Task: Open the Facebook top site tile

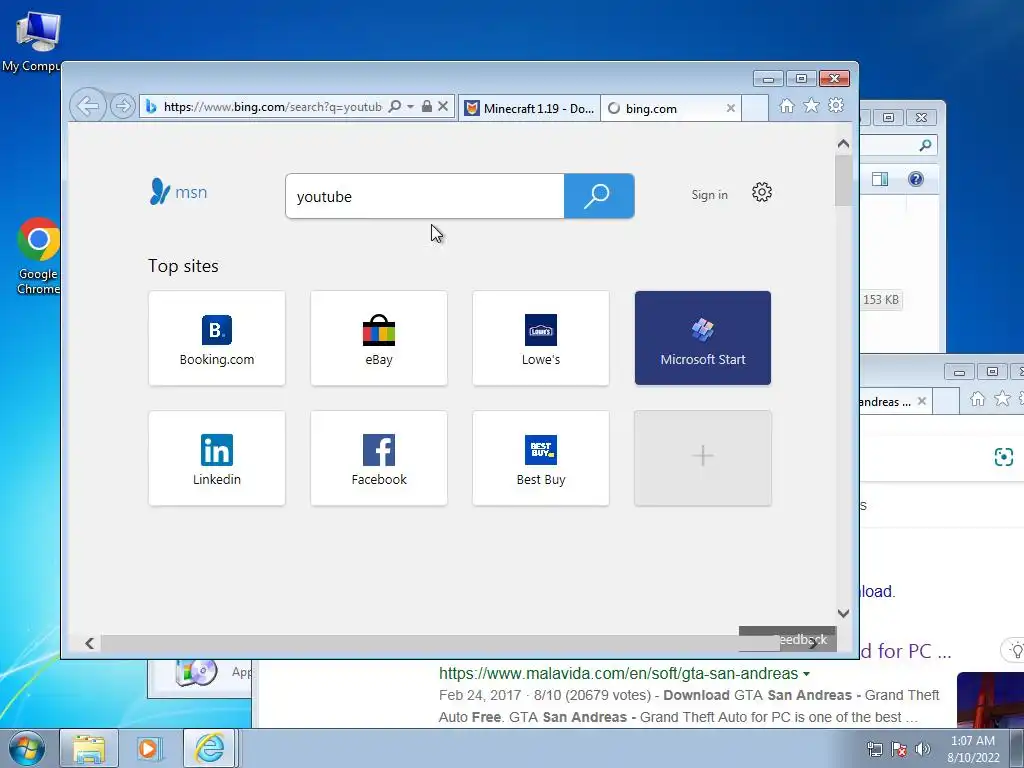Action: pyautogui.click(x=379, y=458)
